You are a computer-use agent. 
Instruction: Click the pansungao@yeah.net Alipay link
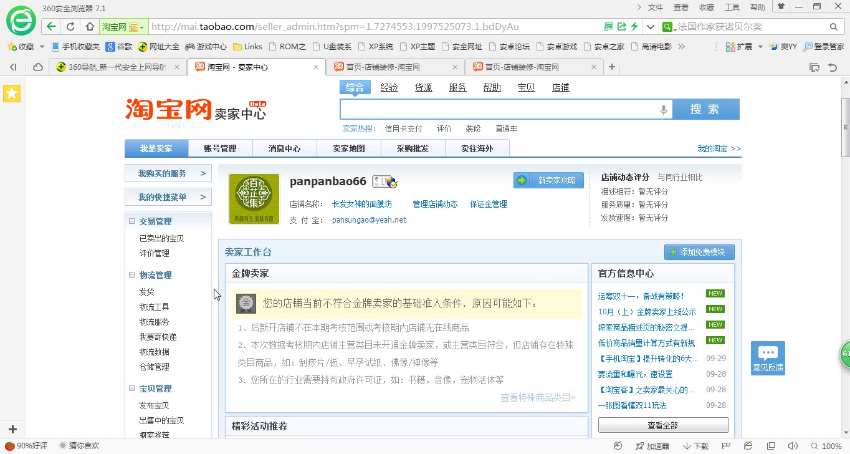pyautogui.click(x=369, y=220)
